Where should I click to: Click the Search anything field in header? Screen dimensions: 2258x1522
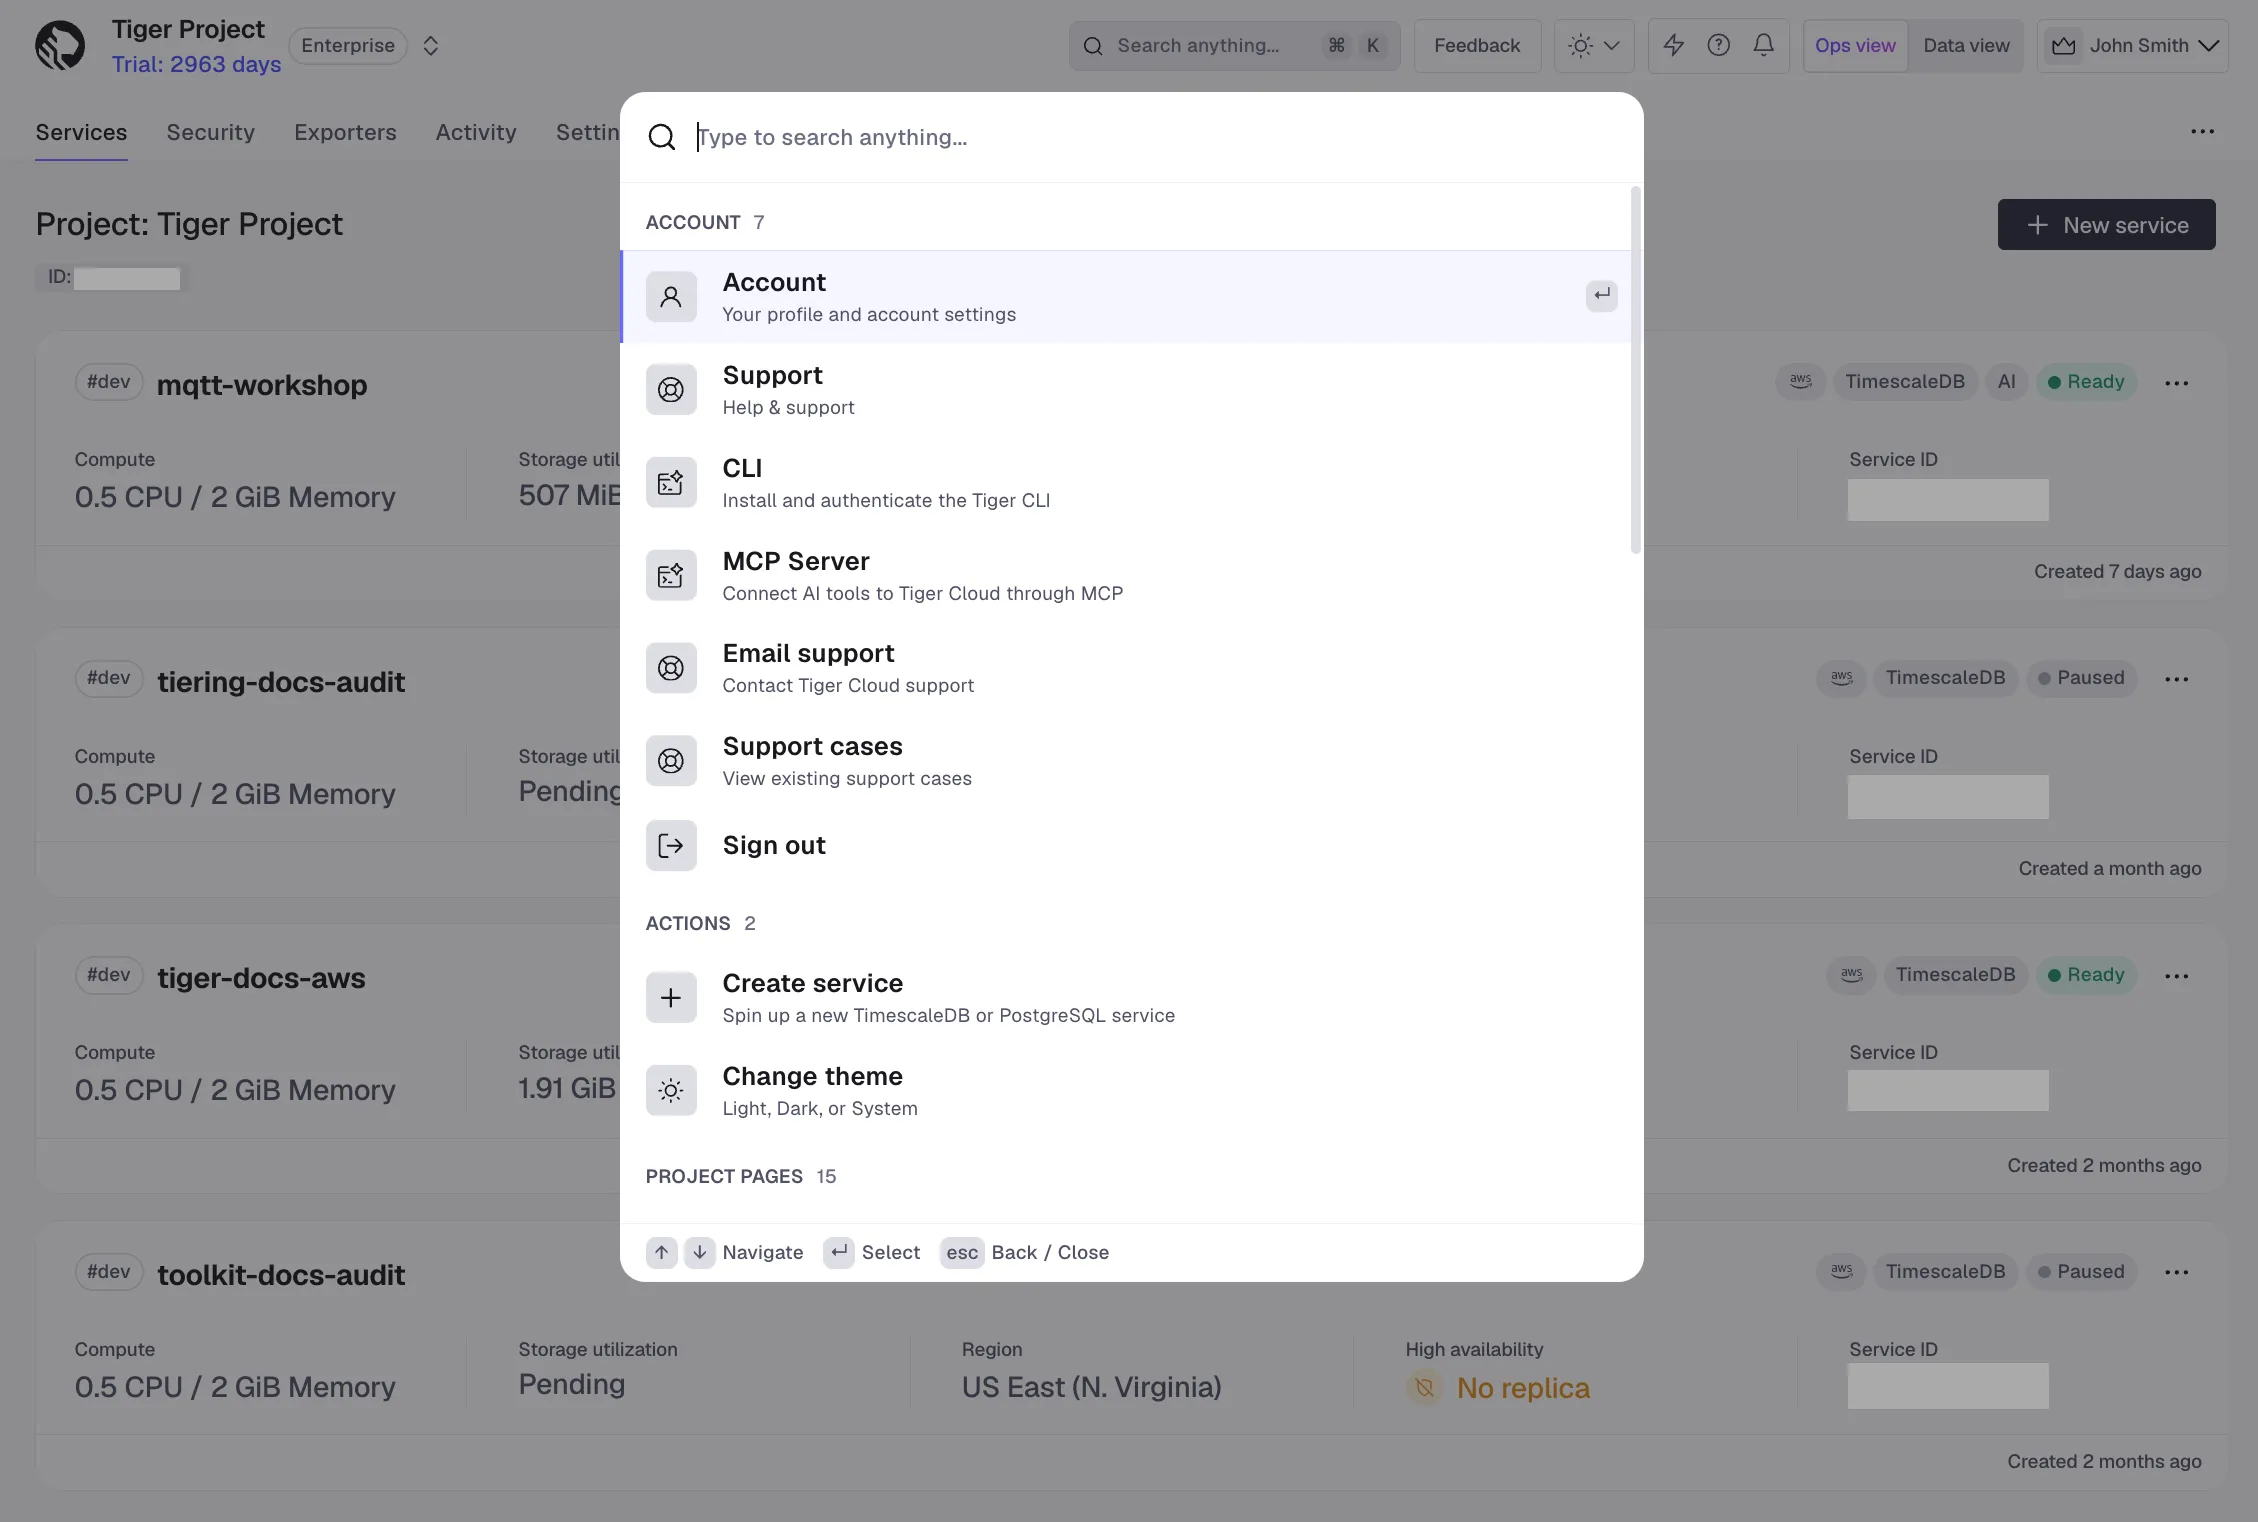(x=1234, y=46)
